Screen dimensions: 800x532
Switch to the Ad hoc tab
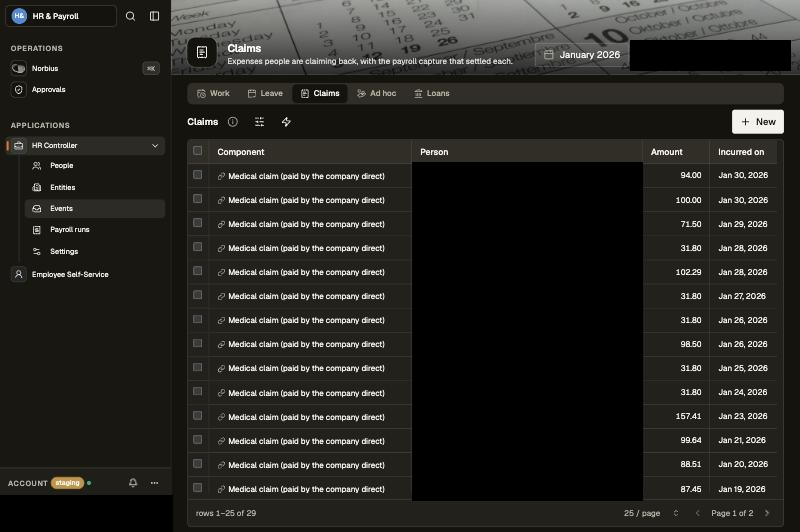pyautogui.click(x=377, y=93)
